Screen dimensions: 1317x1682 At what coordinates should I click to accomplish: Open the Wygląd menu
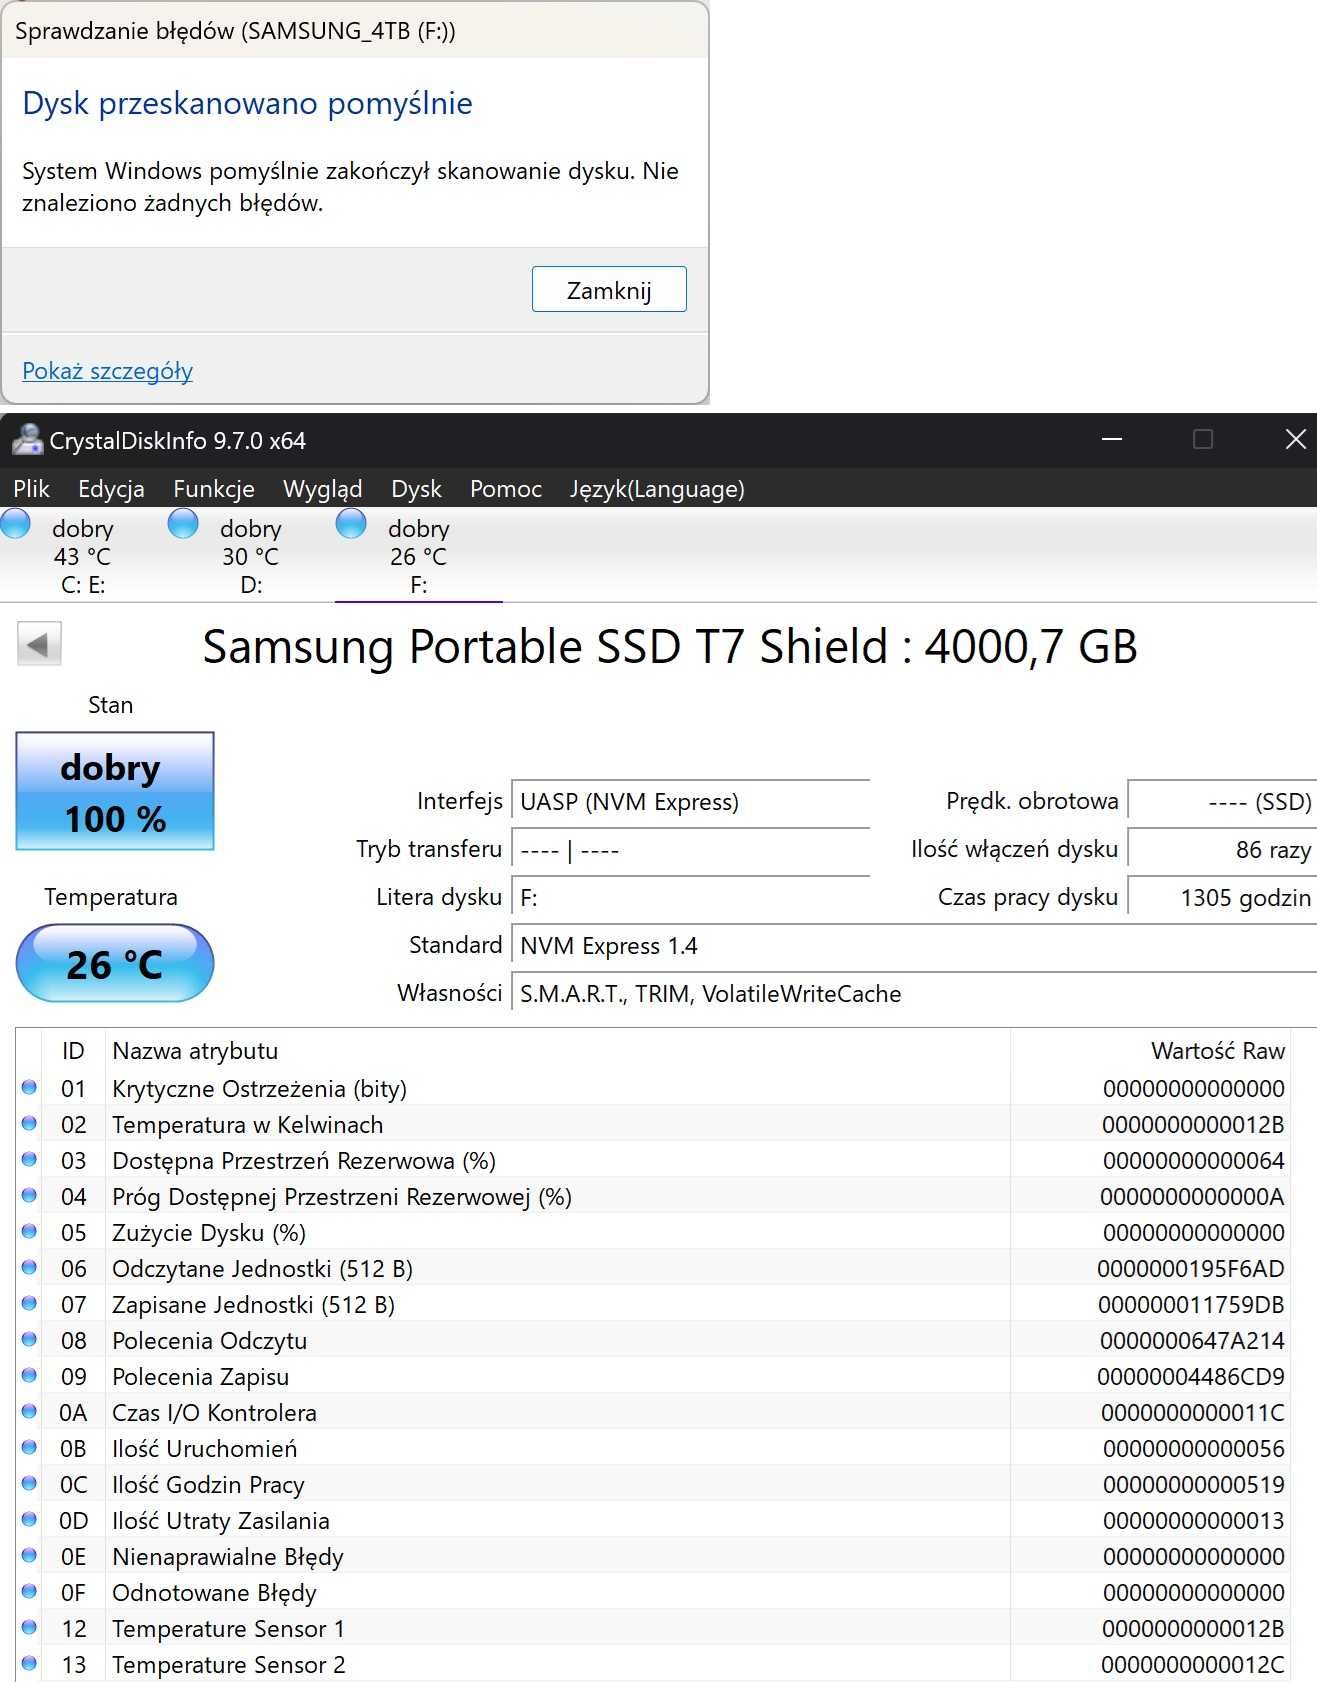coord(322,489)
